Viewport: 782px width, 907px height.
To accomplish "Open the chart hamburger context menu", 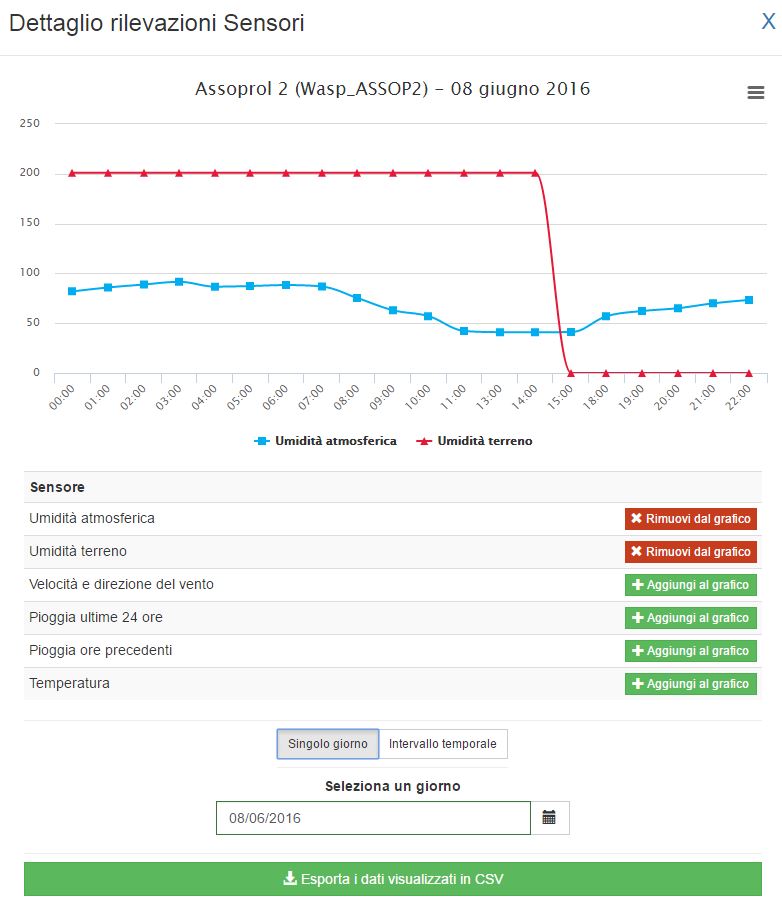I will [755, 93].
